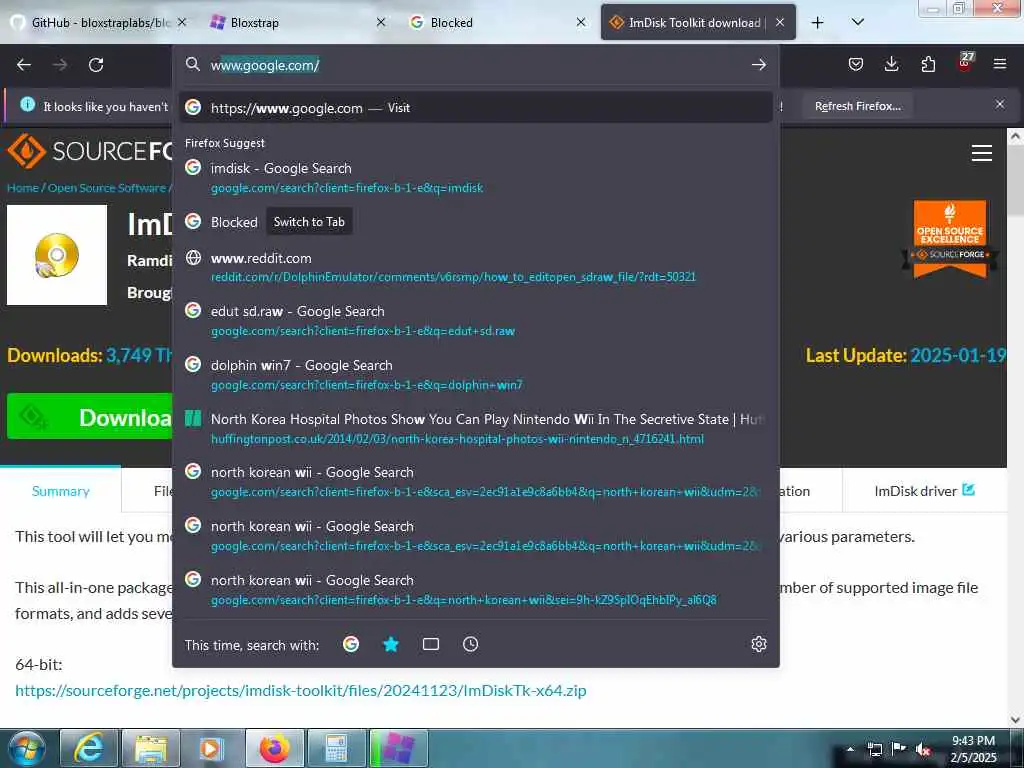Search open tabs with the tab icon
Viewport: 1024px width, 768px height.
tap(430, 645)
